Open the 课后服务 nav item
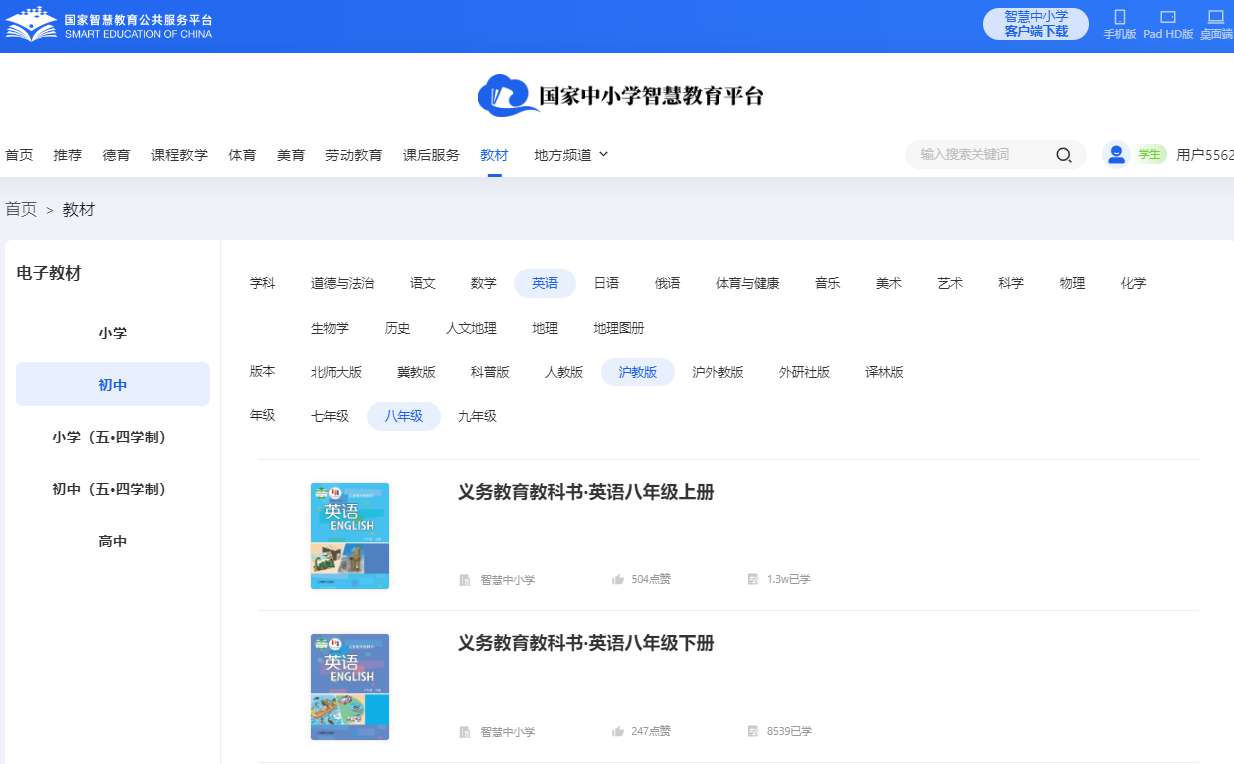 coord(431,155)
